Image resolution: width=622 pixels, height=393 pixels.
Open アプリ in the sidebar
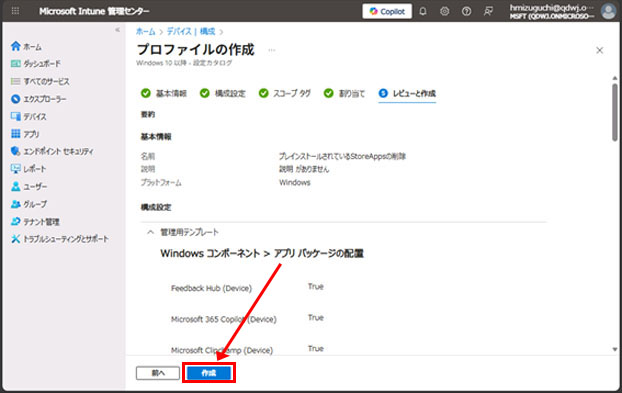[x=25, y=134]
